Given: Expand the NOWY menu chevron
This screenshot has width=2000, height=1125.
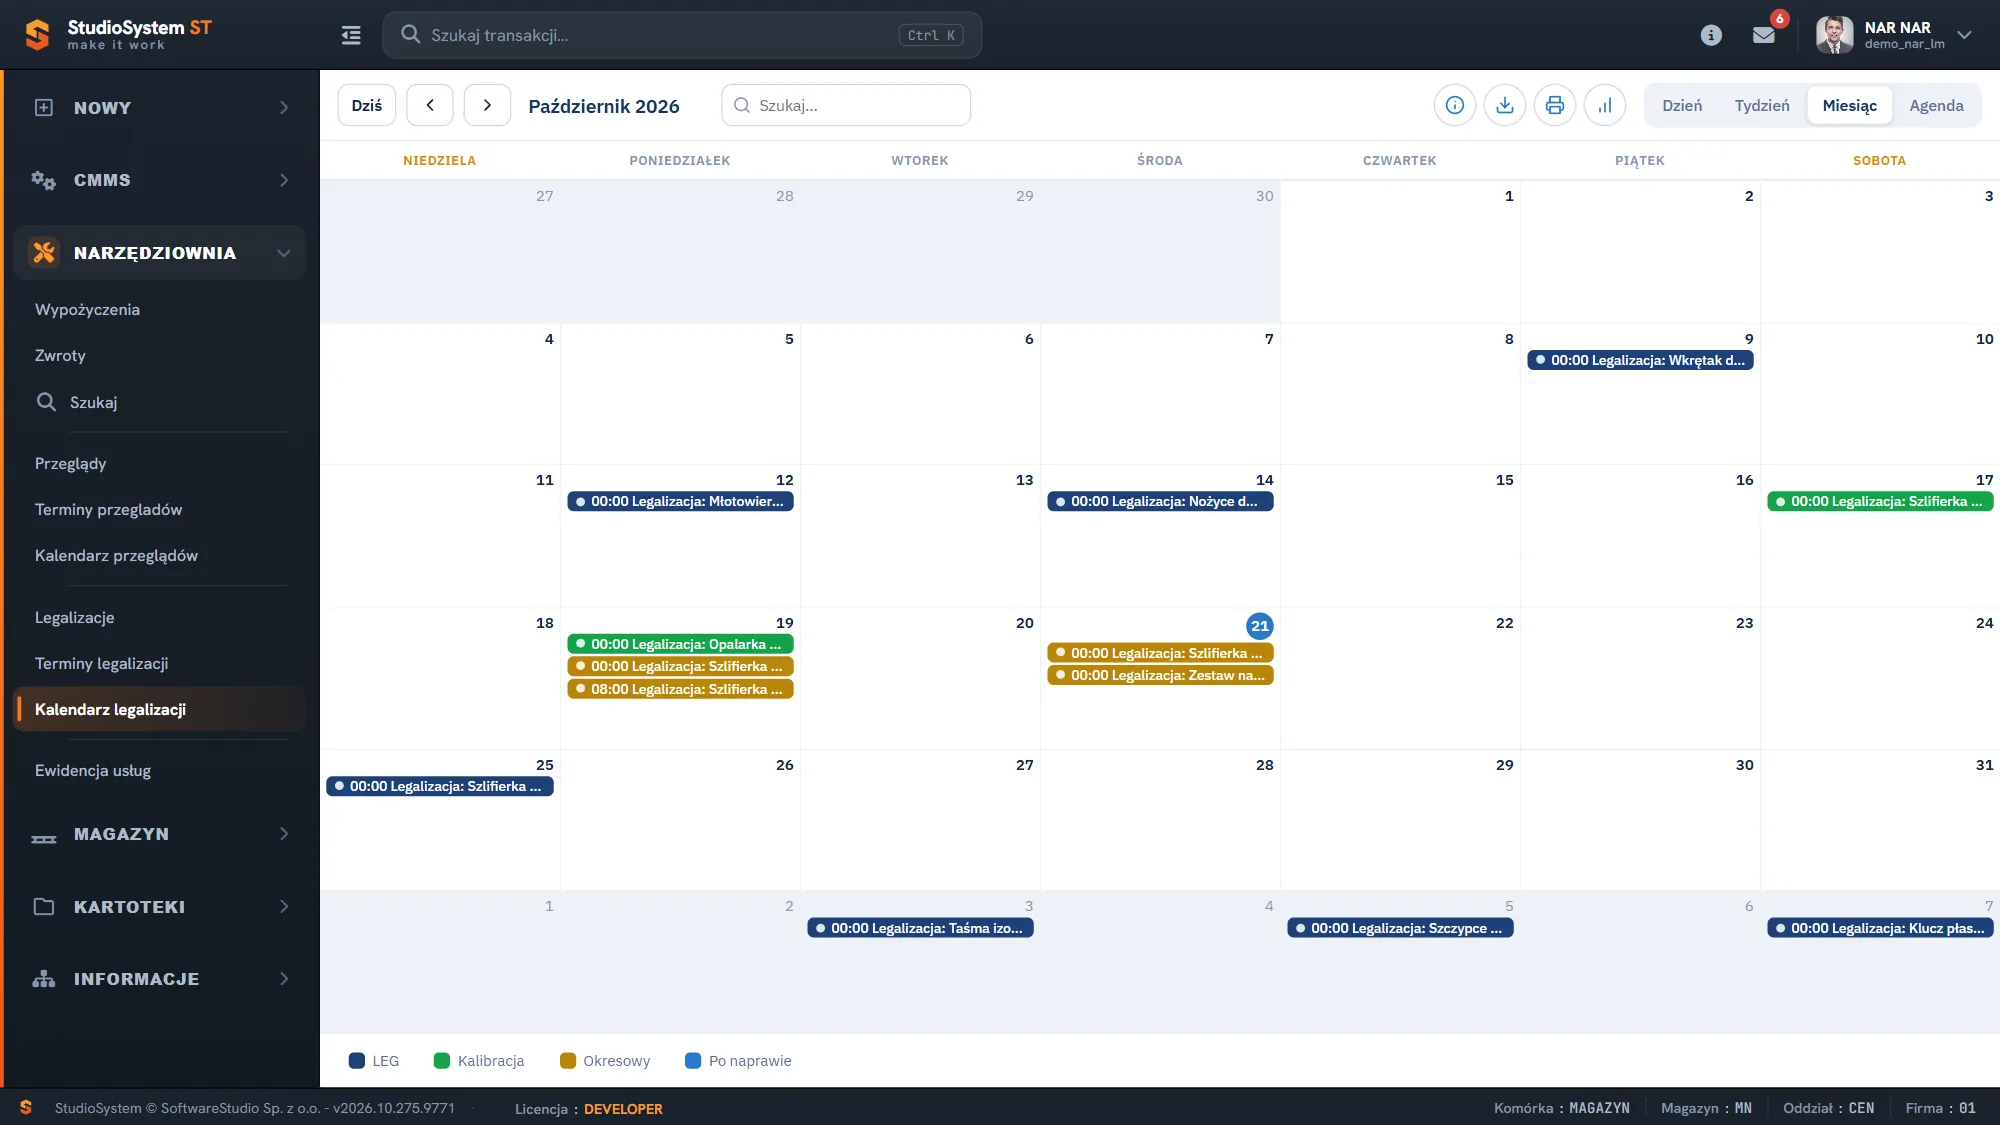Looking at the screenshot, I should pyautogui.click(x=284, y=108).
